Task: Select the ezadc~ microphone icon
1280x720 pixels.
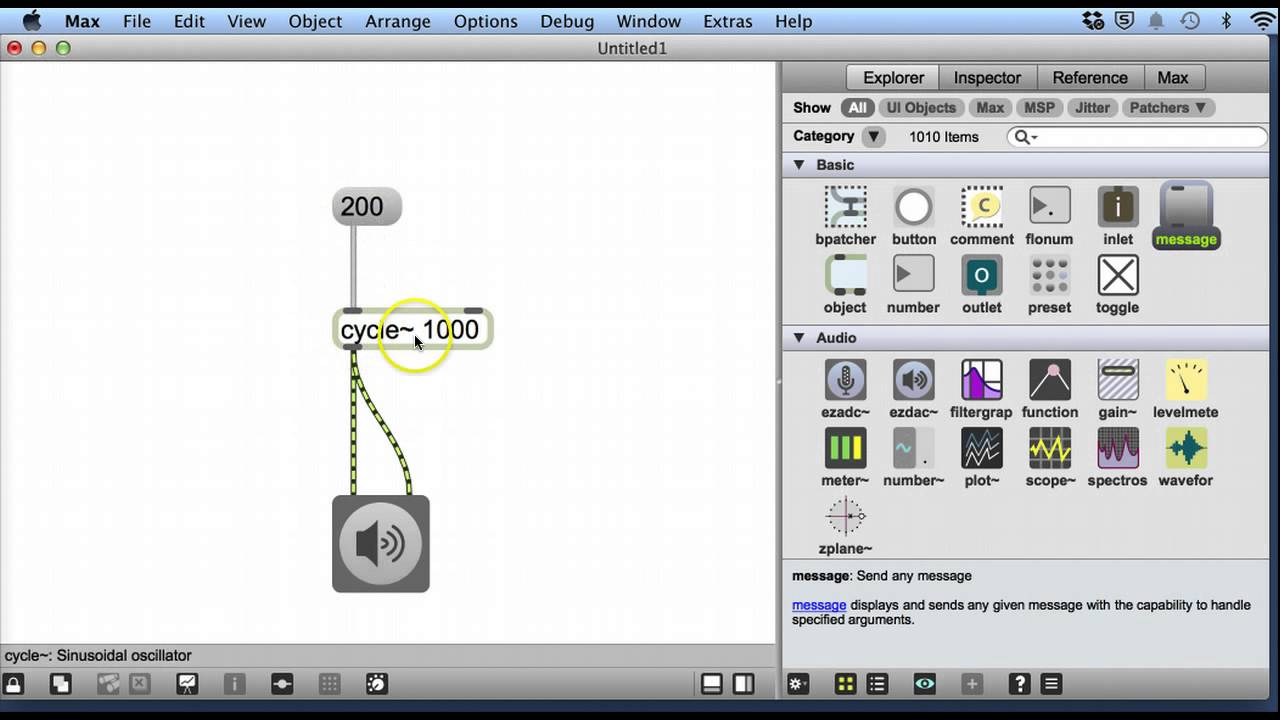Action: coord(846,380)
